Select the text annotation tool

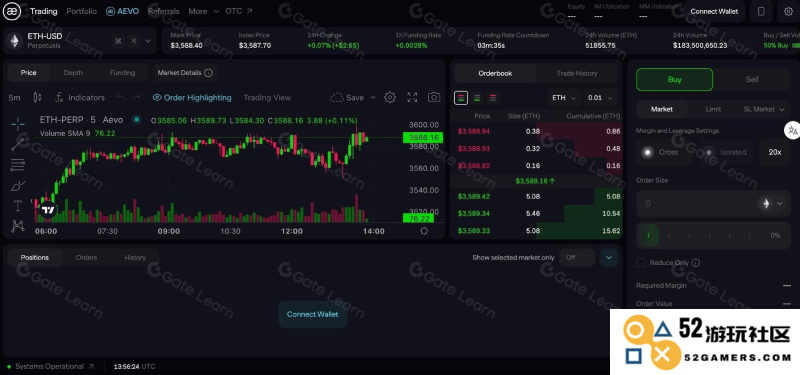coord(18,206)
